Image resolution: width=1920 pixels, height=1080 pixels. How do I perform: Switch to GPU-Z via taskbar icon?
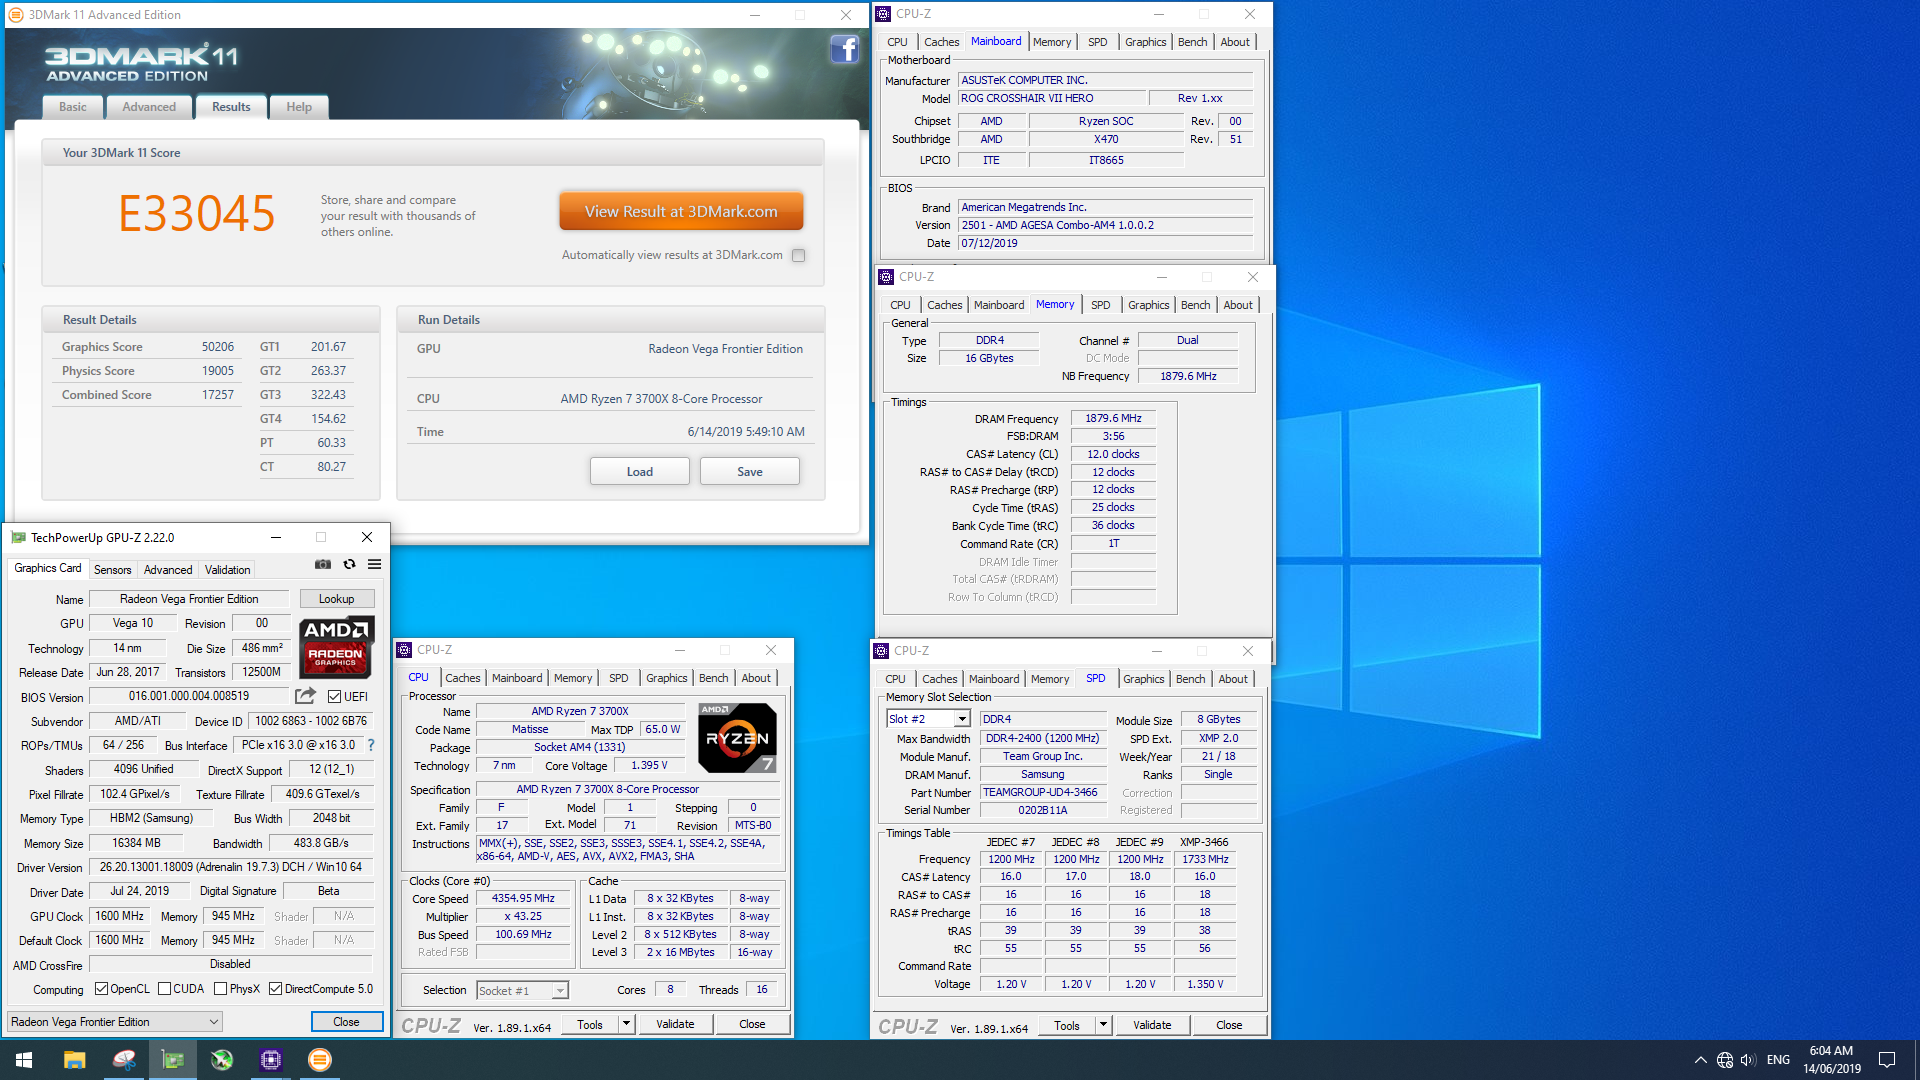click(173, 1060)
